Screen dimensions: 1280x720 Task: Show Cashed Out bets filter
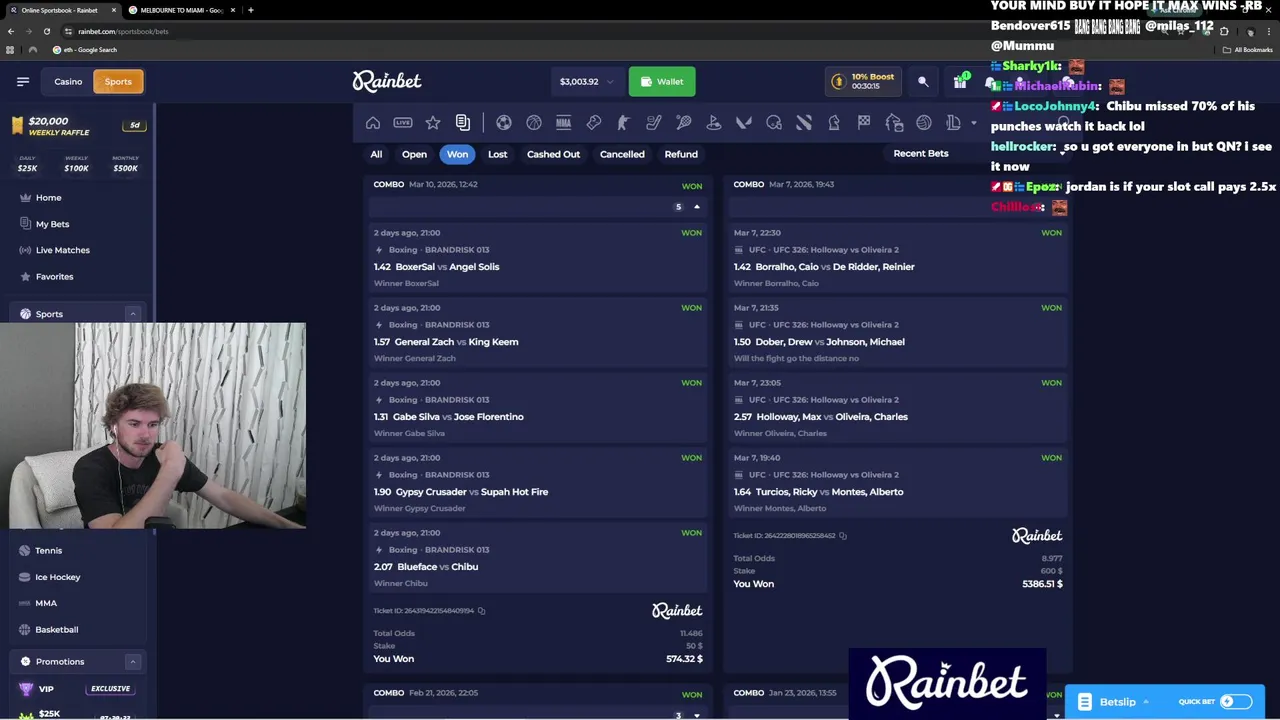(x=553, y=154)
